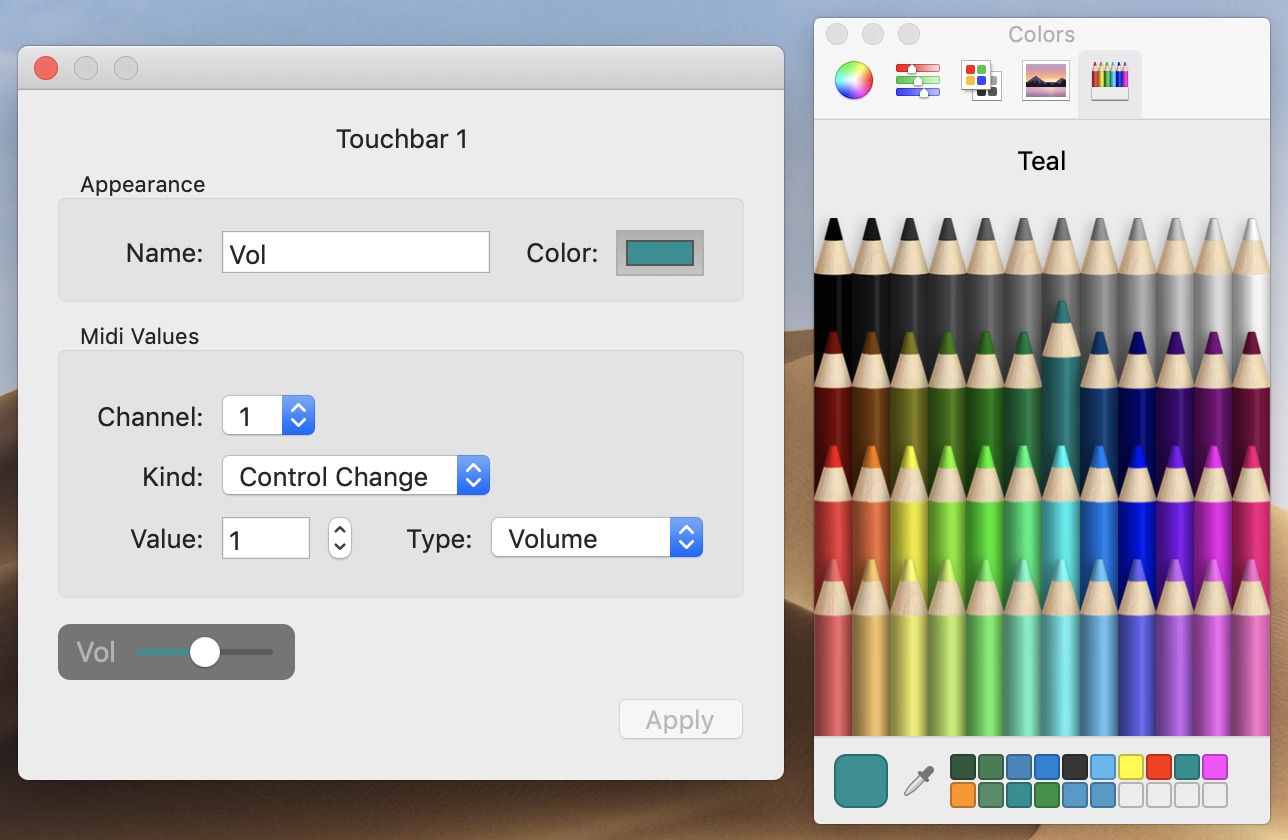Select the image palettes tab
This screenshot has width=1288, height=840.
(1046, 80)
